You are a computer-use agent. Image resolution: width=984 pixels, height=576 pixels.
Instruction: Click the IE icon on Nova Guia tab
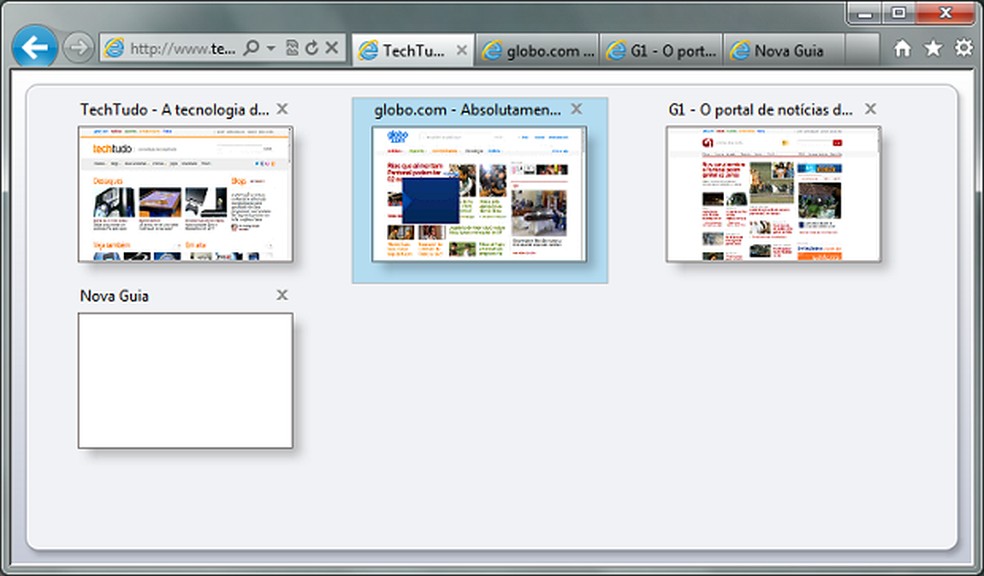[740, 50]
